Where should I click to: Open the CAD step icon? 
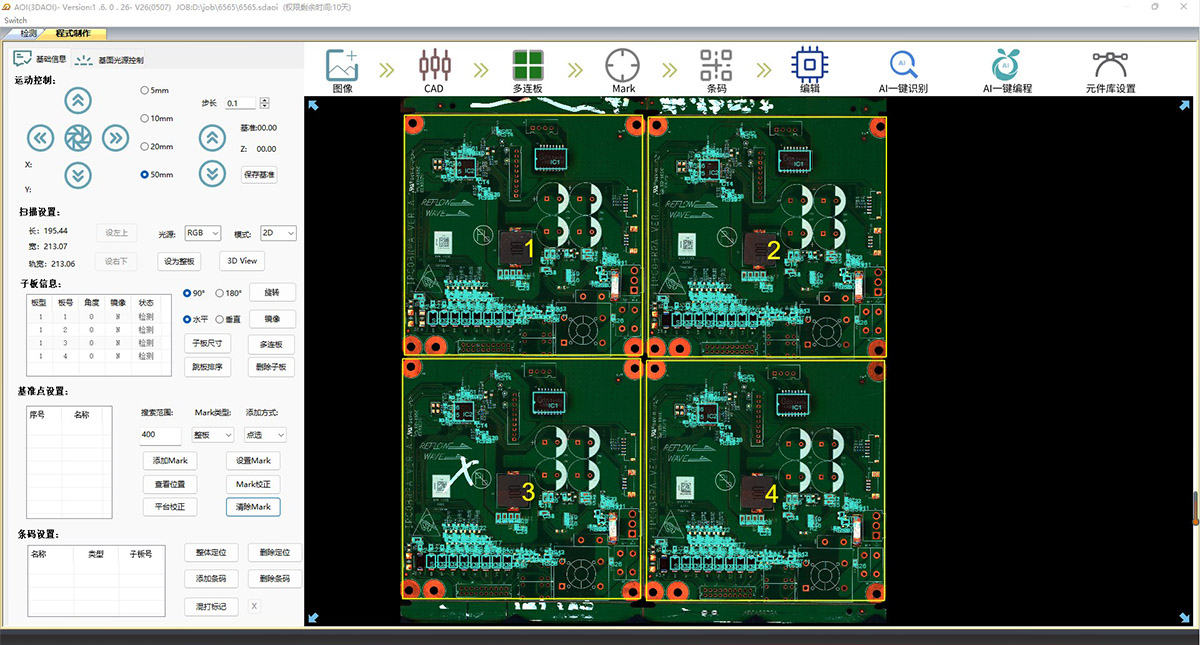434,65
